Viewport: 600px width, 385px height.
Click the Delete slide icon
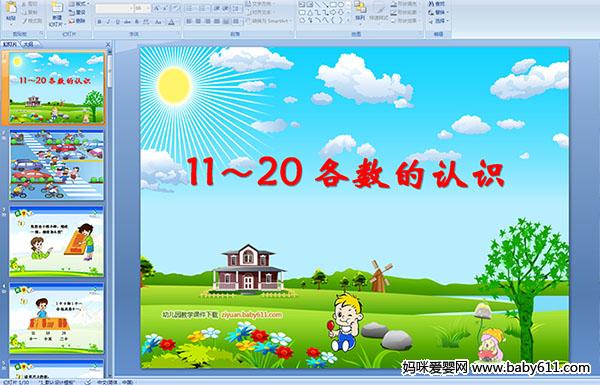point(72,21)
